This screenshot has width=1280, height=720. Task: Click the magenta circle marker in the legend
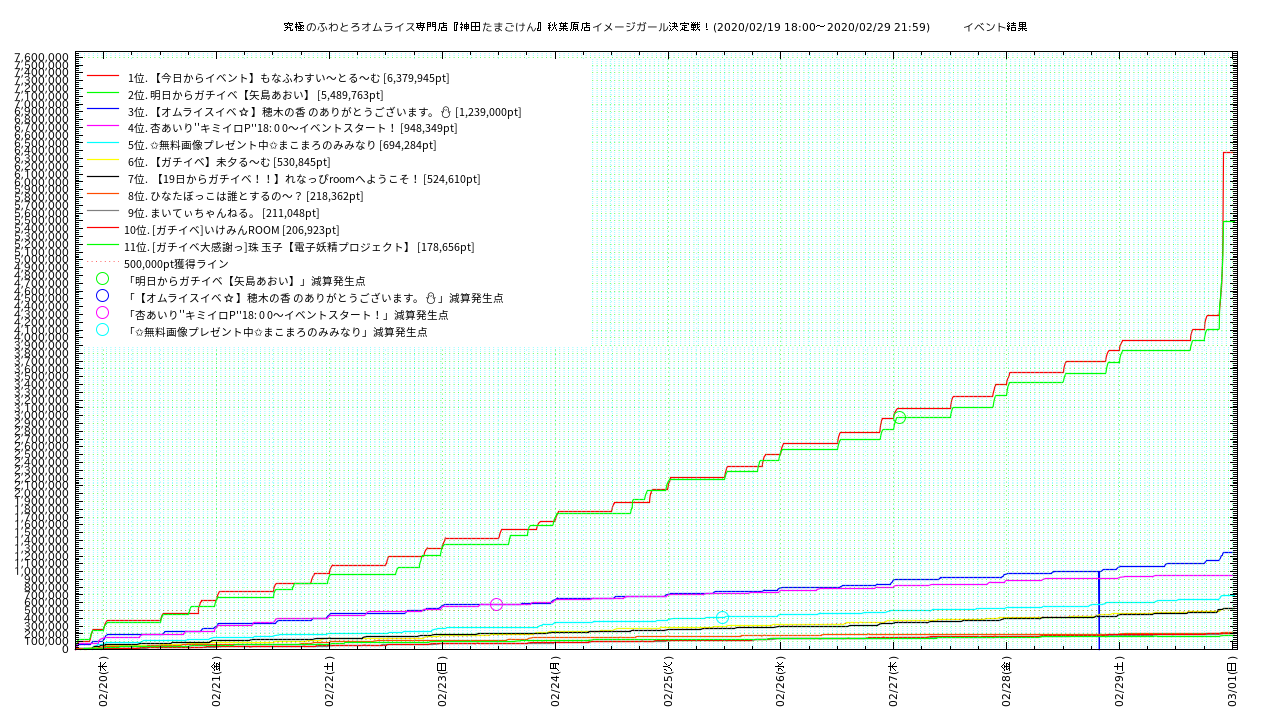click(x=102, y=313)
